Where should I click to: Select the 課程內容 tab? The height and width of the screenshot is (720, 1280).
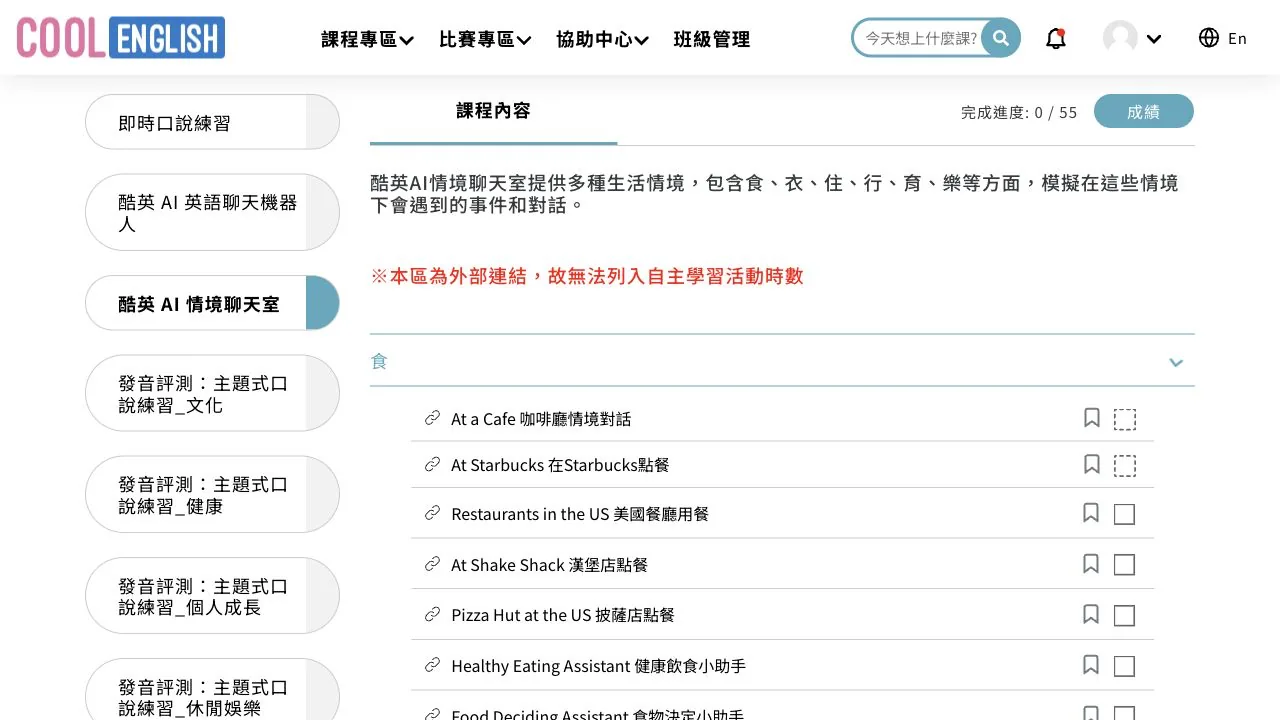point(493,111)
